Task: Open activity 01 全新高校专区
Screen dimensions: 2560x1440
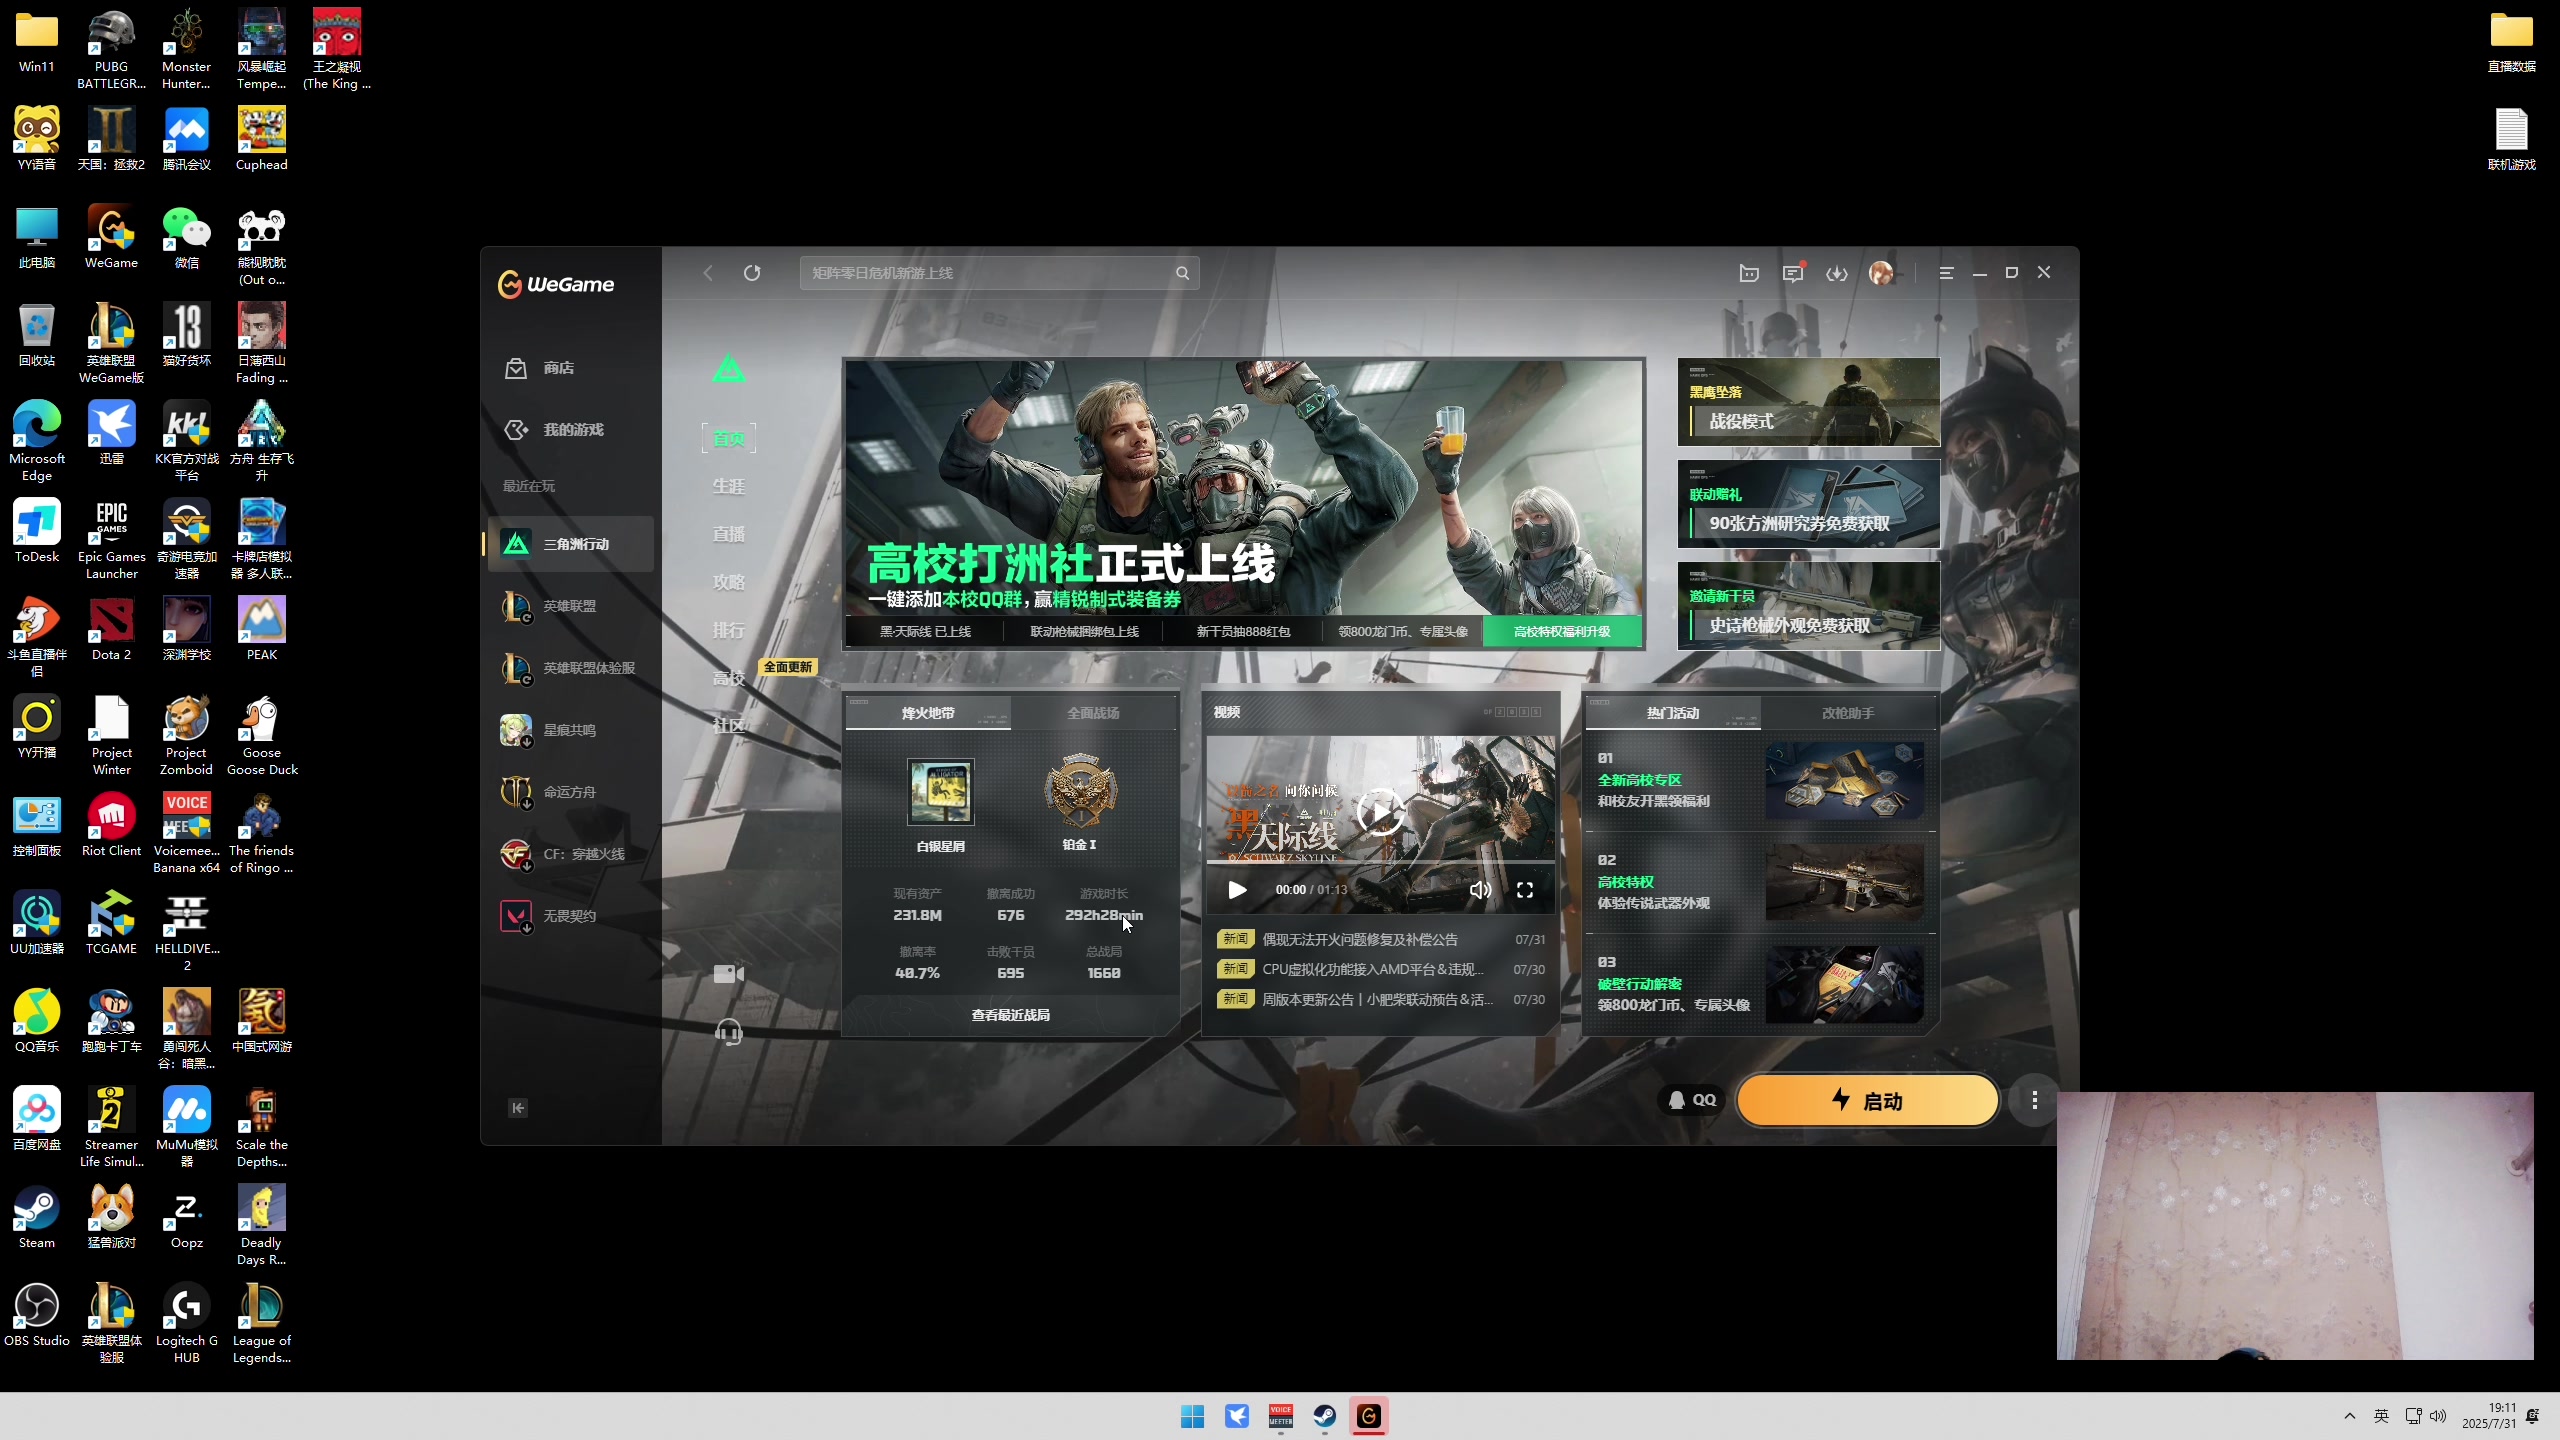Action: click(1760, 780)
